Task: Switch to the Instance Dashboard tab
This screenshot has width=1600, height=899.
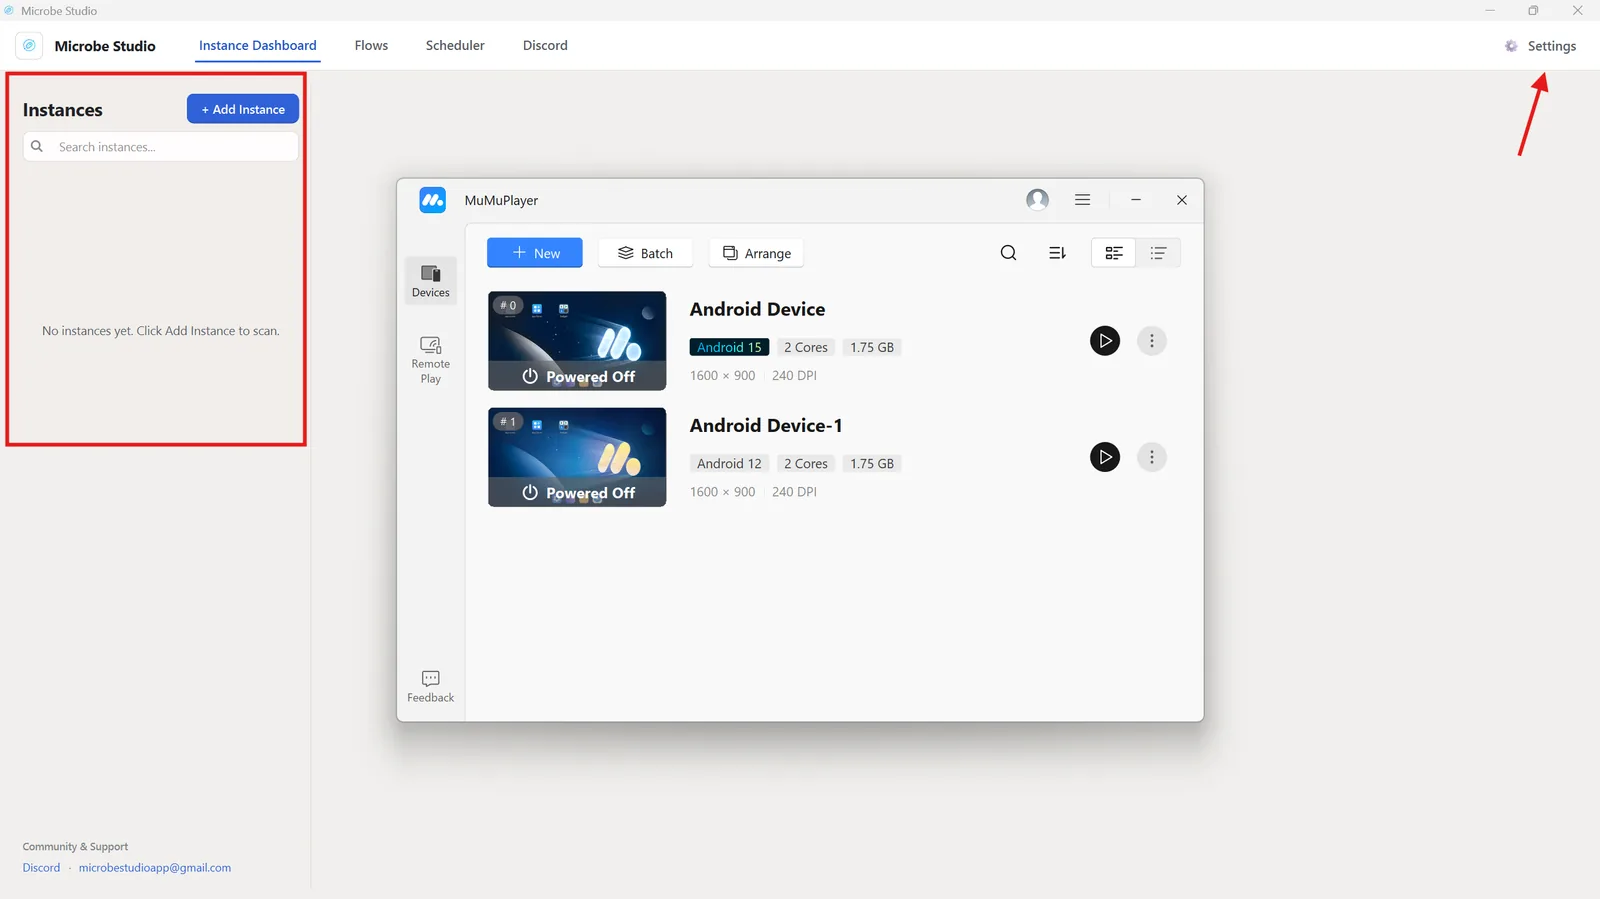Action: (257, 46)
